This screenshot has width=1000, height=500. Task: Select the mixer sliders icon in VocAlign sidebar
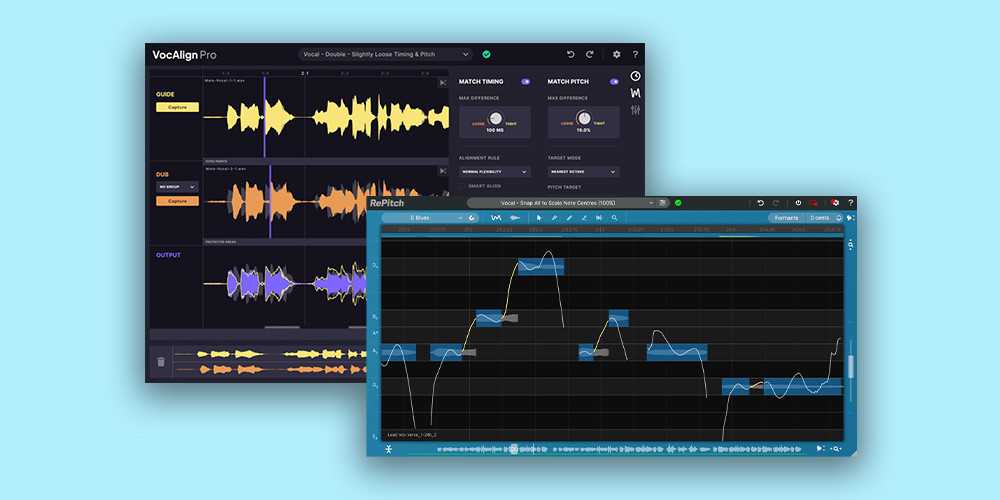click(635, 110)
